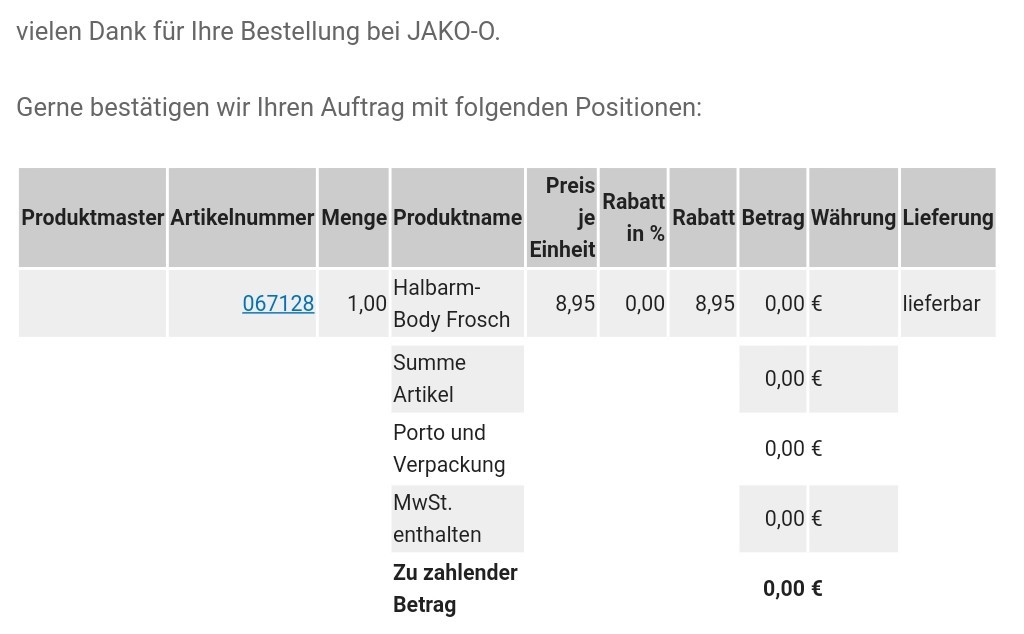
Task: Click the Lieferung column header
Action: (948, 217)
